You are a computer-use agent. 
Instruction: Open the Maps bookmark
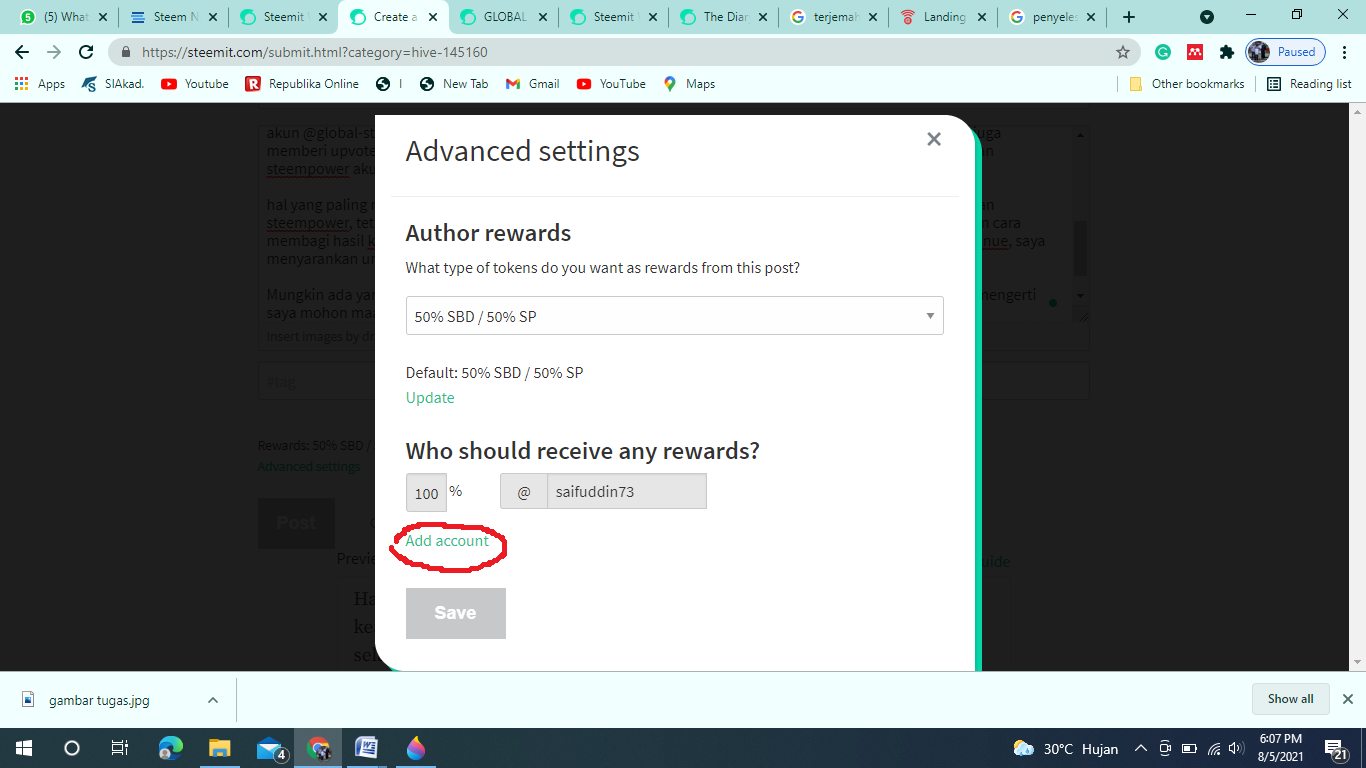tap(689, 84)
